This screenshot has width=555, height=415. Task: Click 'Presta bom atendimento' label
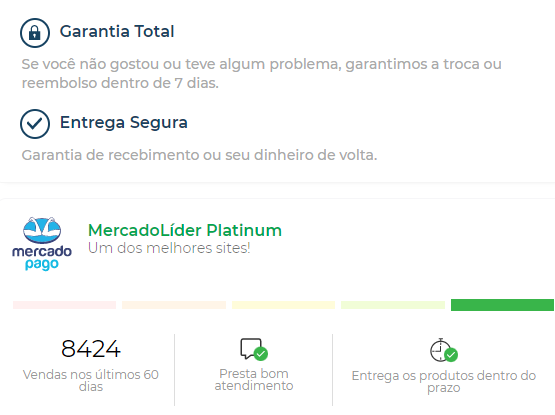(254, 380)
